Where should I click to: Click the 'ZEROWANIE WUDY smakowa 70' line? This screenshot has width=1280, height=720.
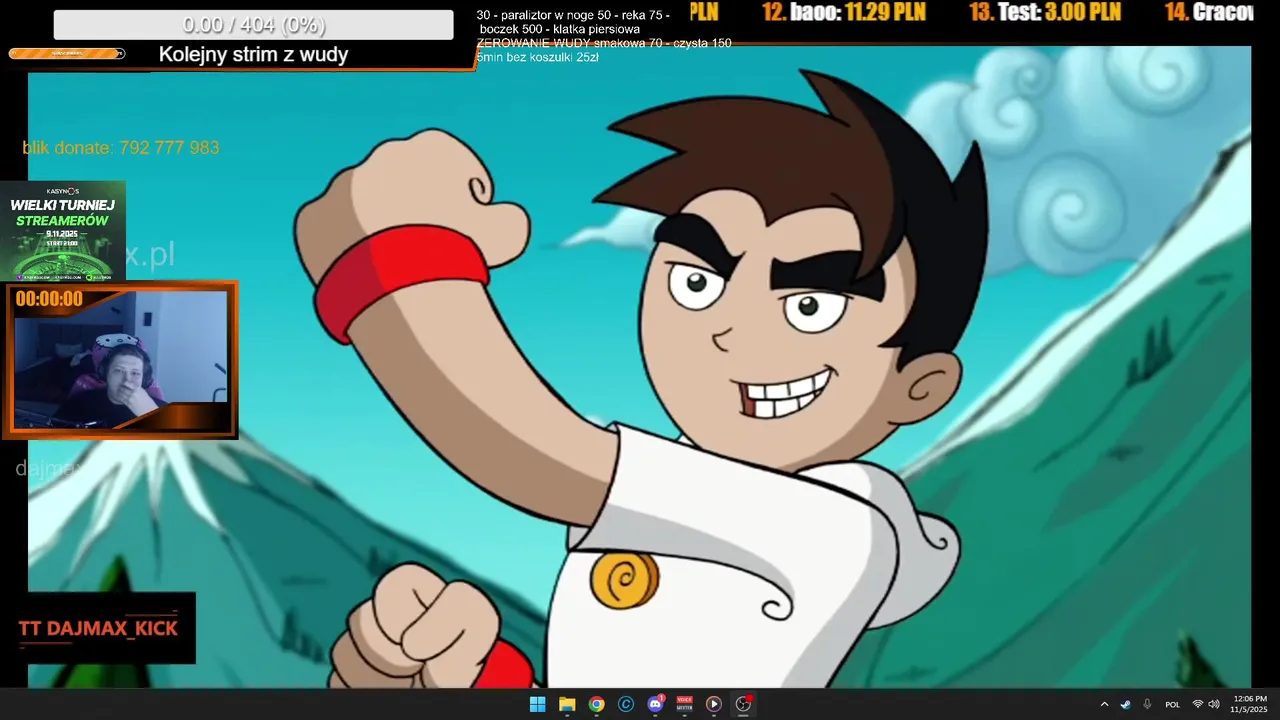604,43
